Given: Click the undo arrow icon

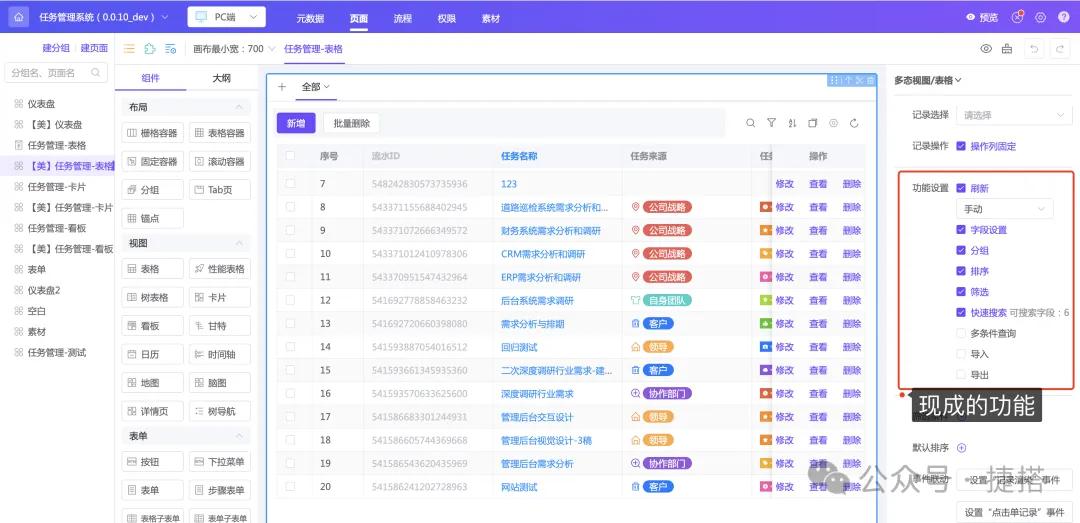Looking at the screenshot, I should [1034, 48].
